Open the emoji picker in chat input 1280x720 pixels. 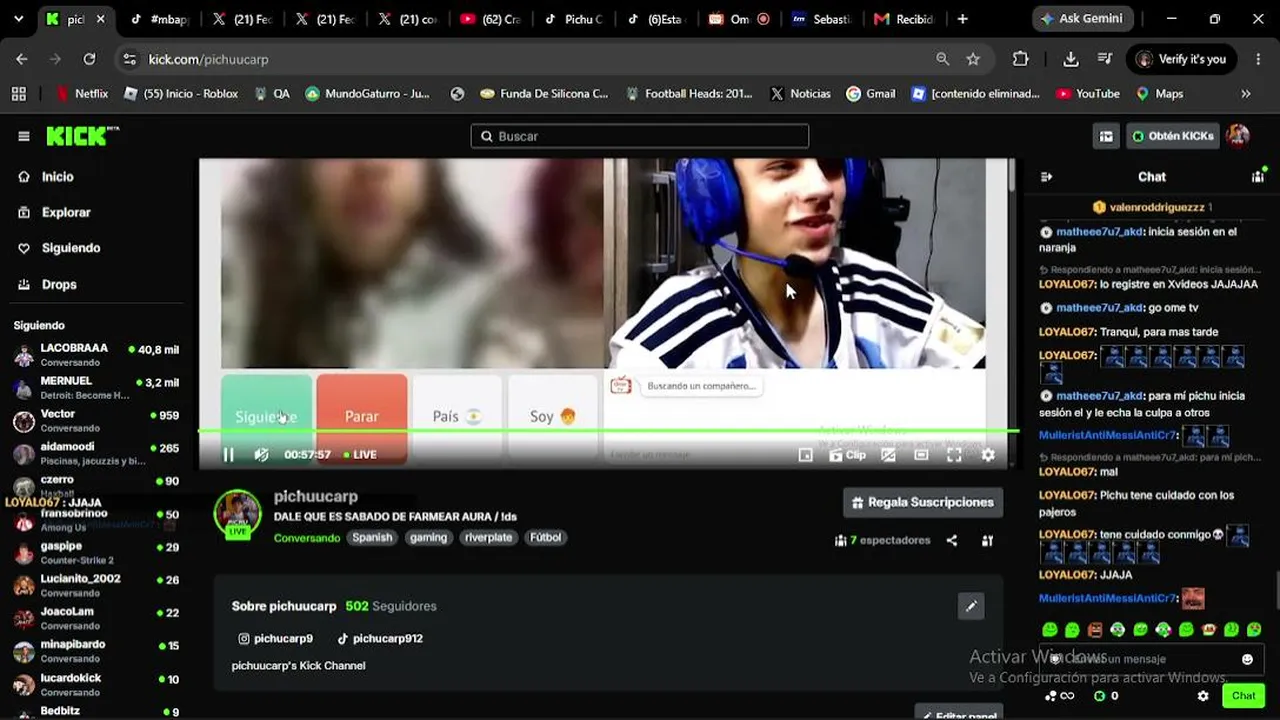pos(1247,660)
